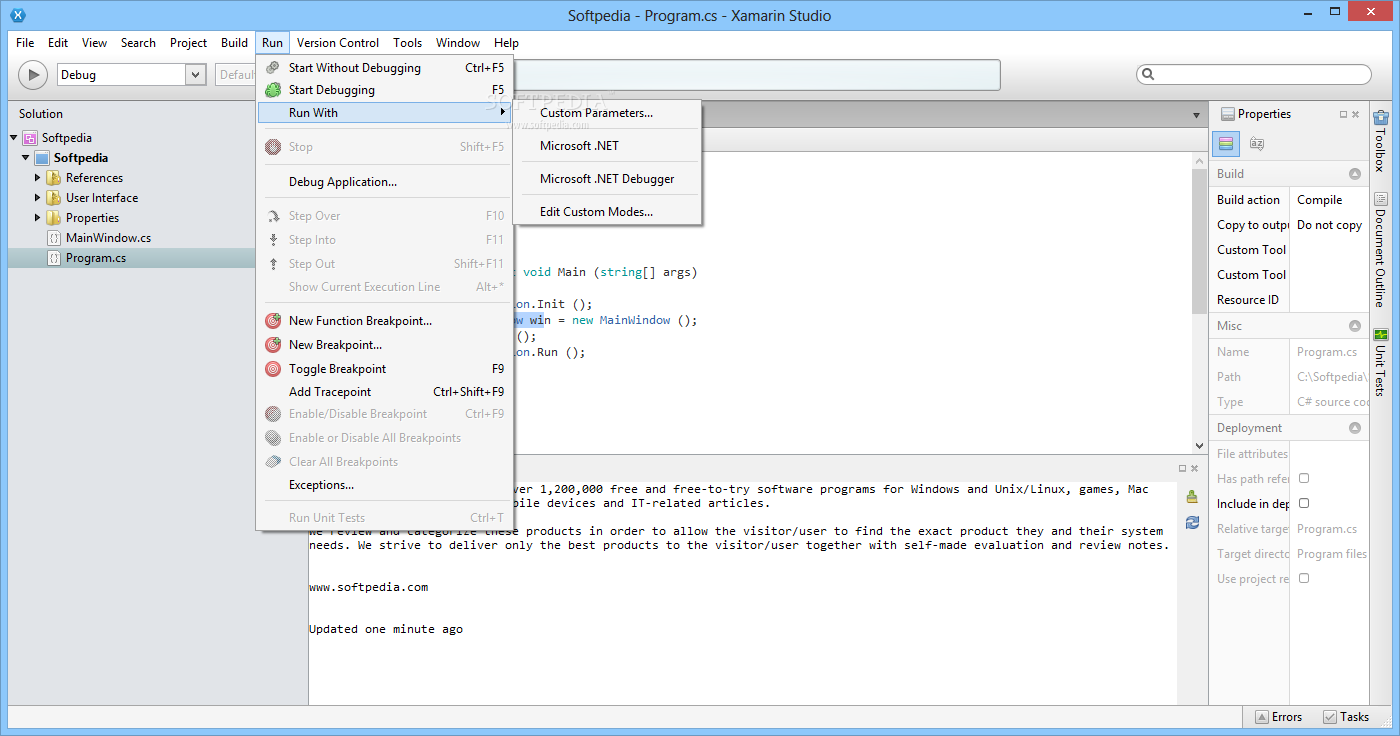The height and width of the screenshot is (736, 1400).
Task: Expand the Properties folder in solution tree
Action: 38,218
